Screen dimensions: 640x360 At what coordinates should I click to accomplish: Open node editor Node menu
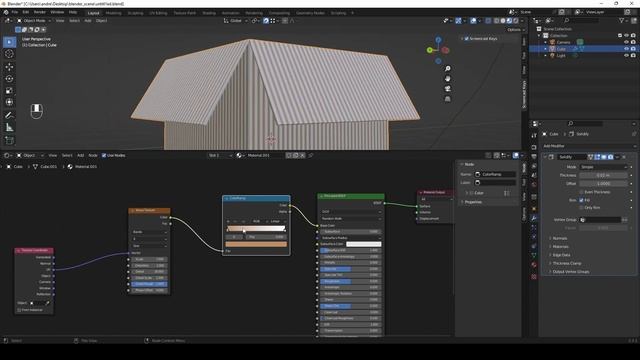[93, 156]
